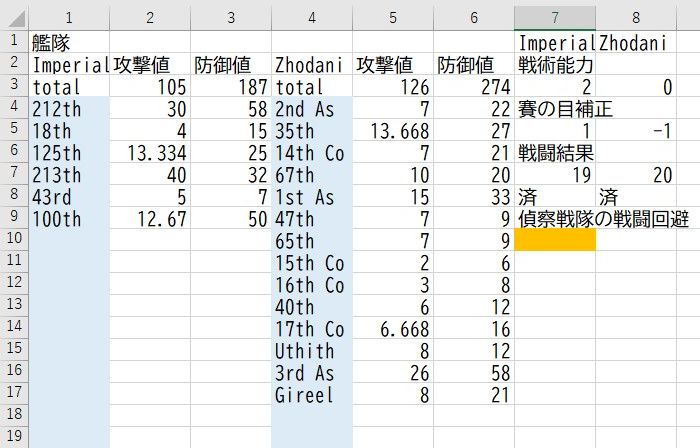Image resolution: width=700 pixels, height=448 pixels.
Task: Click the 17th Co fleet cell
Action: (312, 328)
